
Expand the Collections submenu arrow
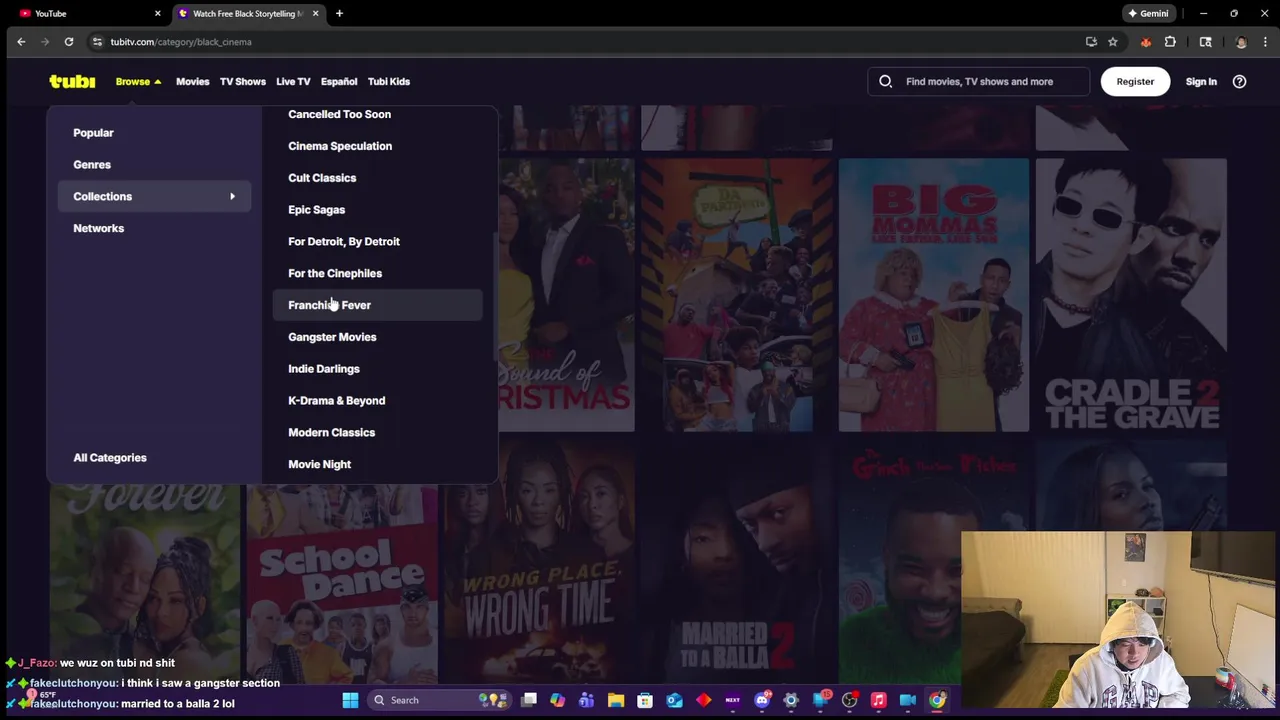232,197
